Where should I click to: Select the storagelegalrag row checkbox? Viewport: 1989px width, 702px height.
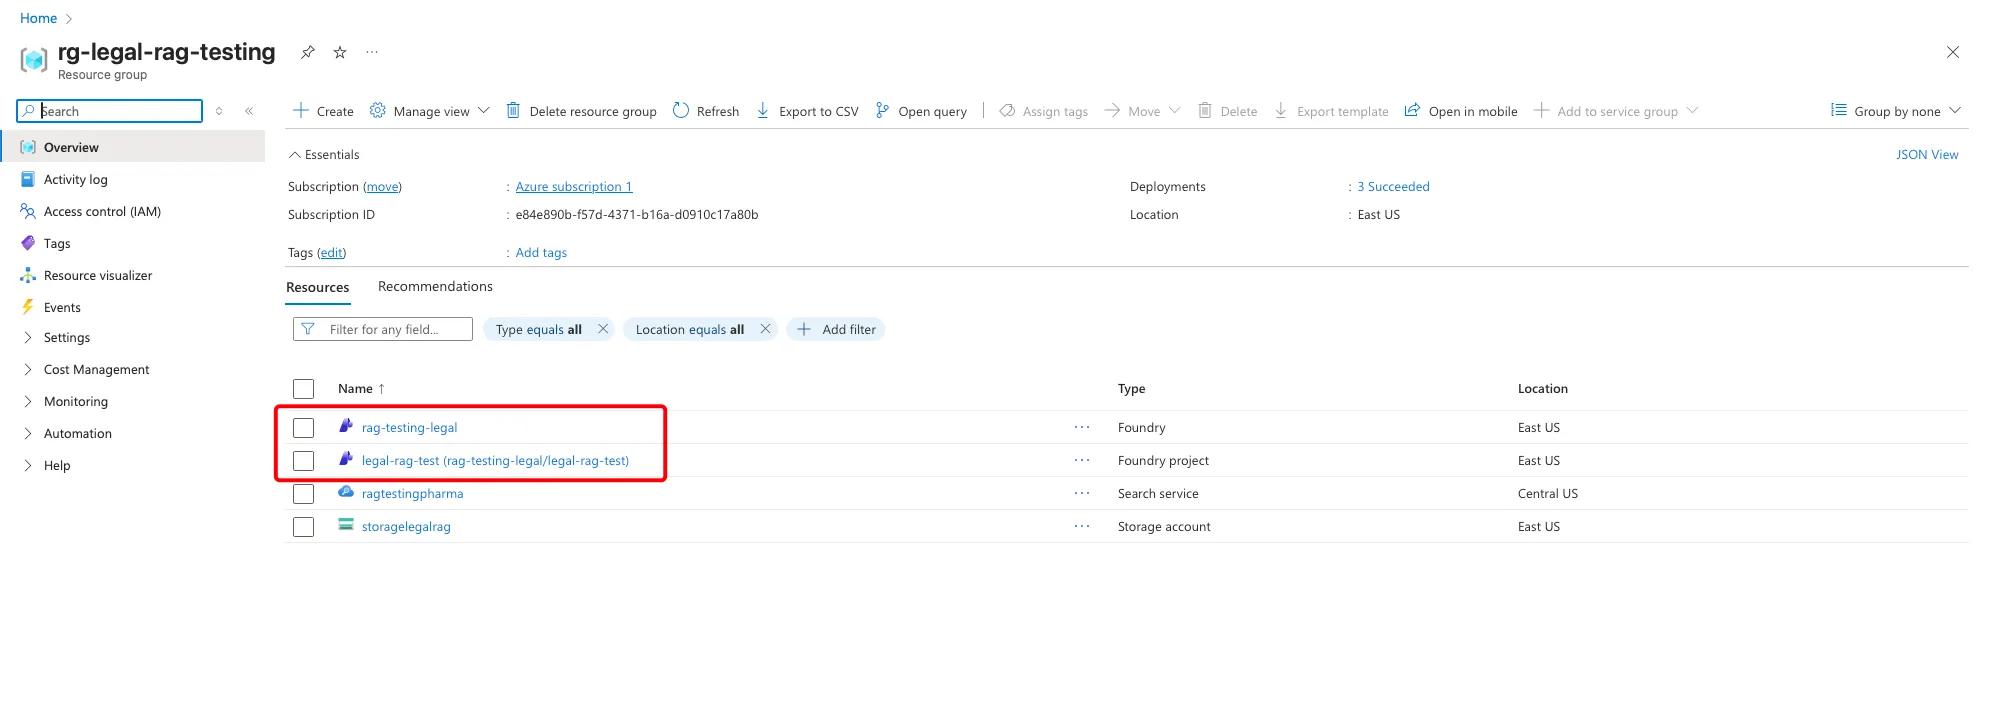pos(304,527)
